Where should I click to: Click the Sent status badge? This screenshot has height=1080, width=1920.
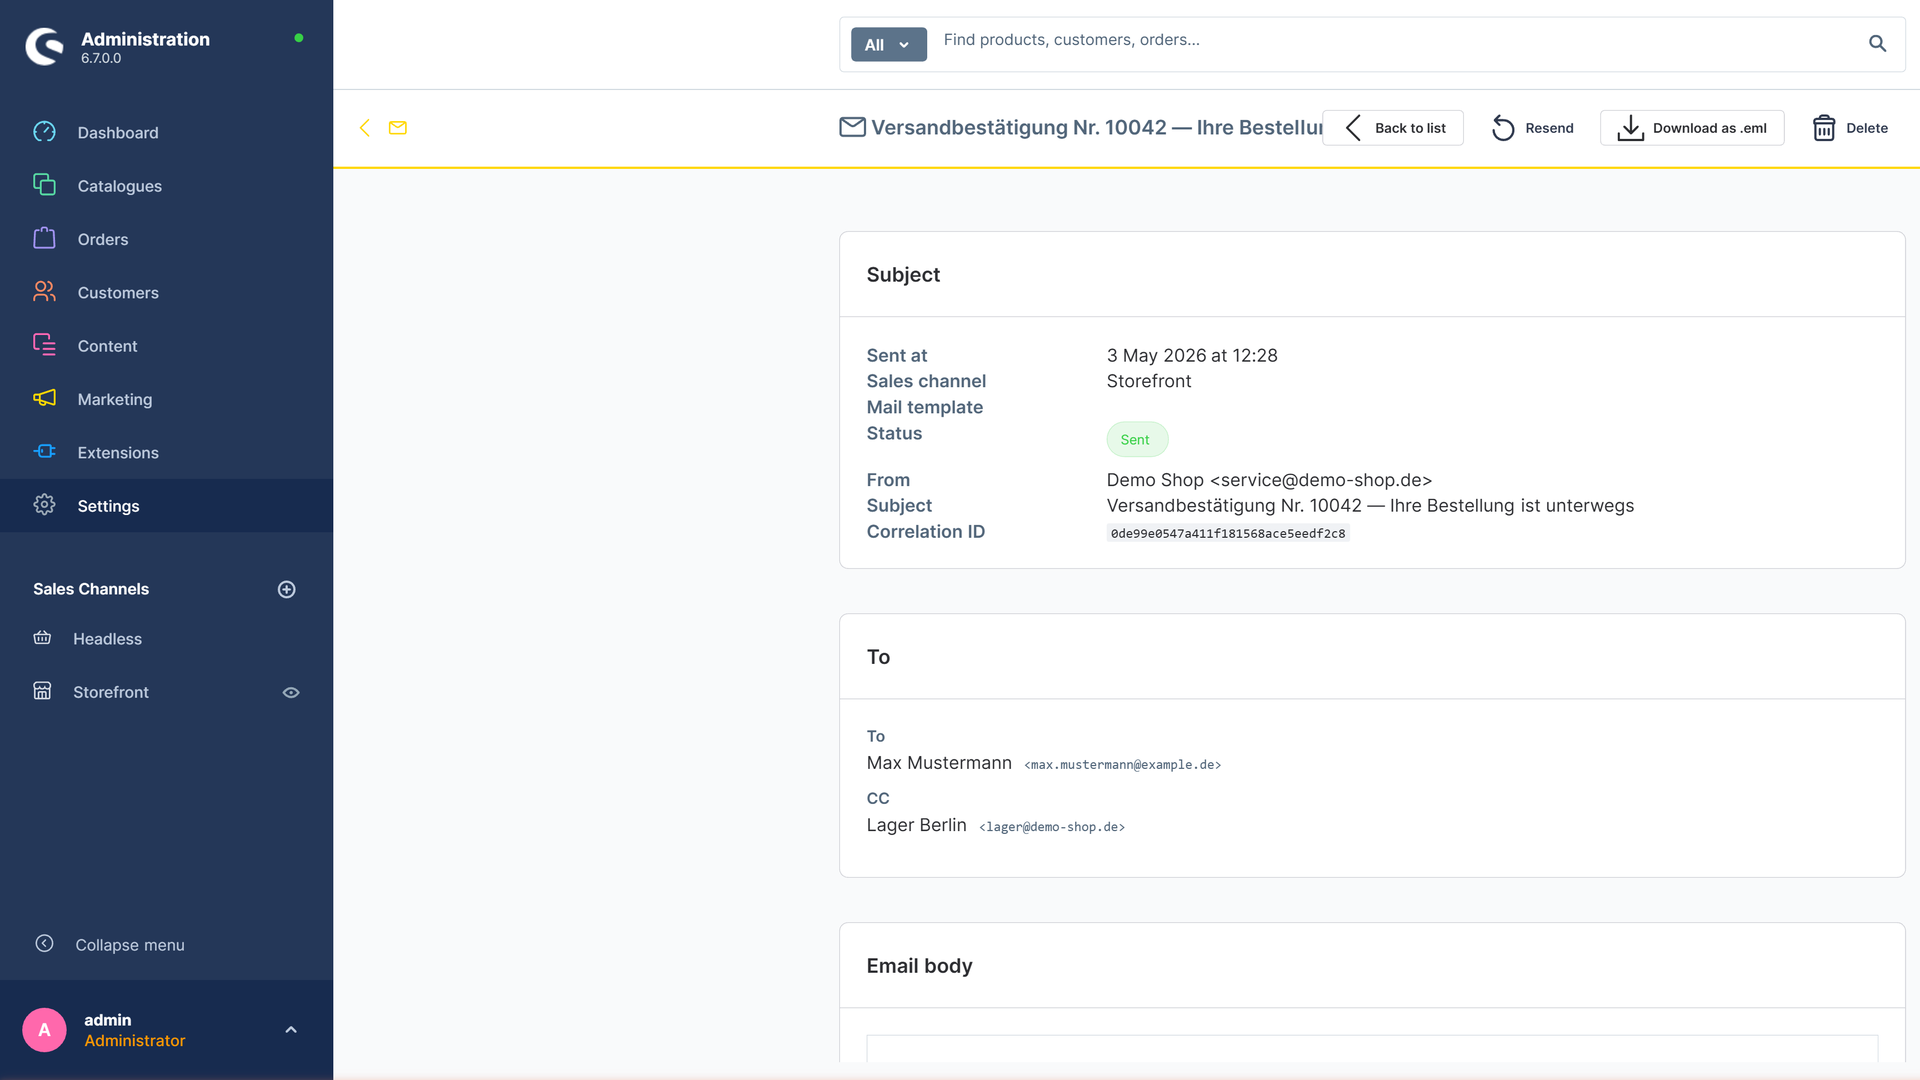[1137, 440]
